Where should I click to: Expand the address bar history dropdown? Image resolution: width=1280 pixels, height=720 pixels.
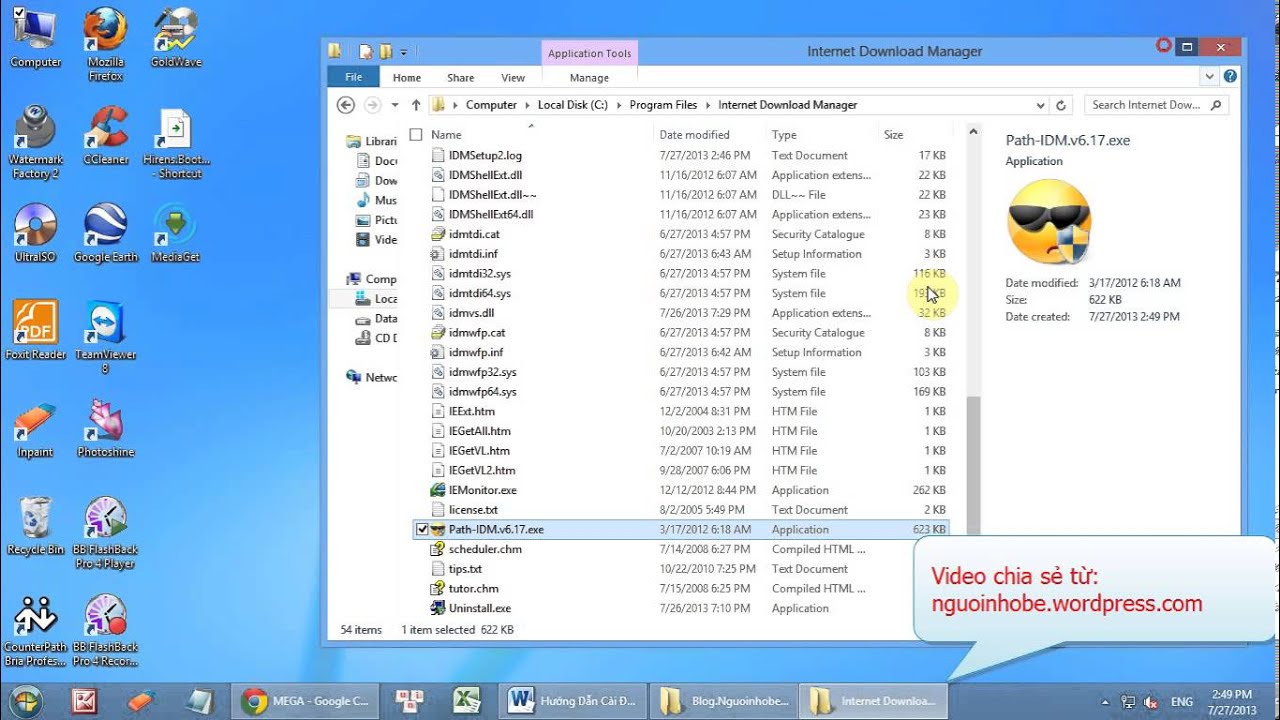pos(1041,105)
